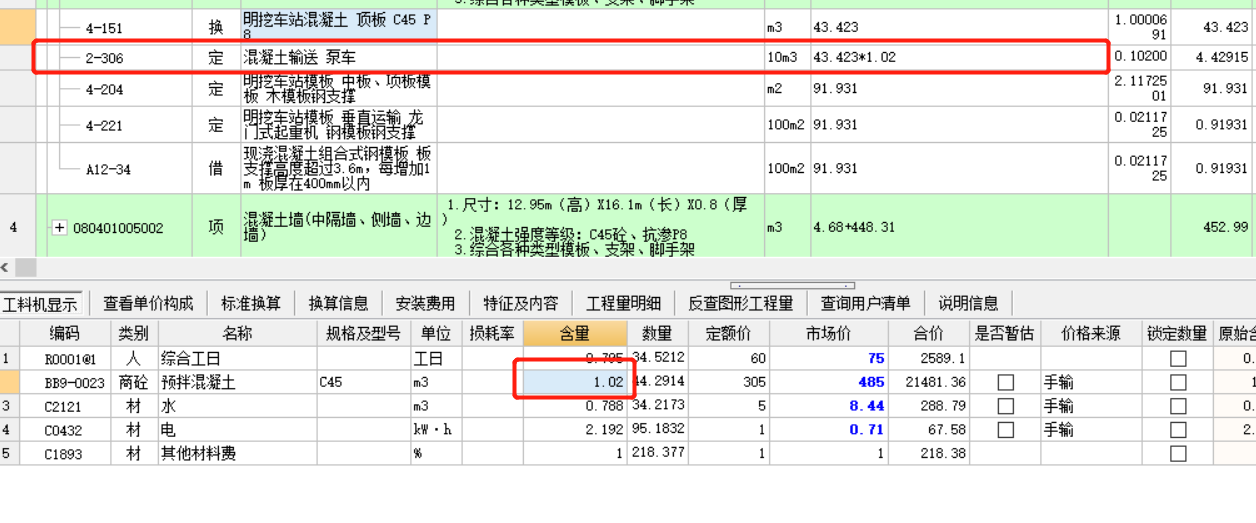
Task: Click market price 75 for 综合工日
Action: tap(829, 358)
